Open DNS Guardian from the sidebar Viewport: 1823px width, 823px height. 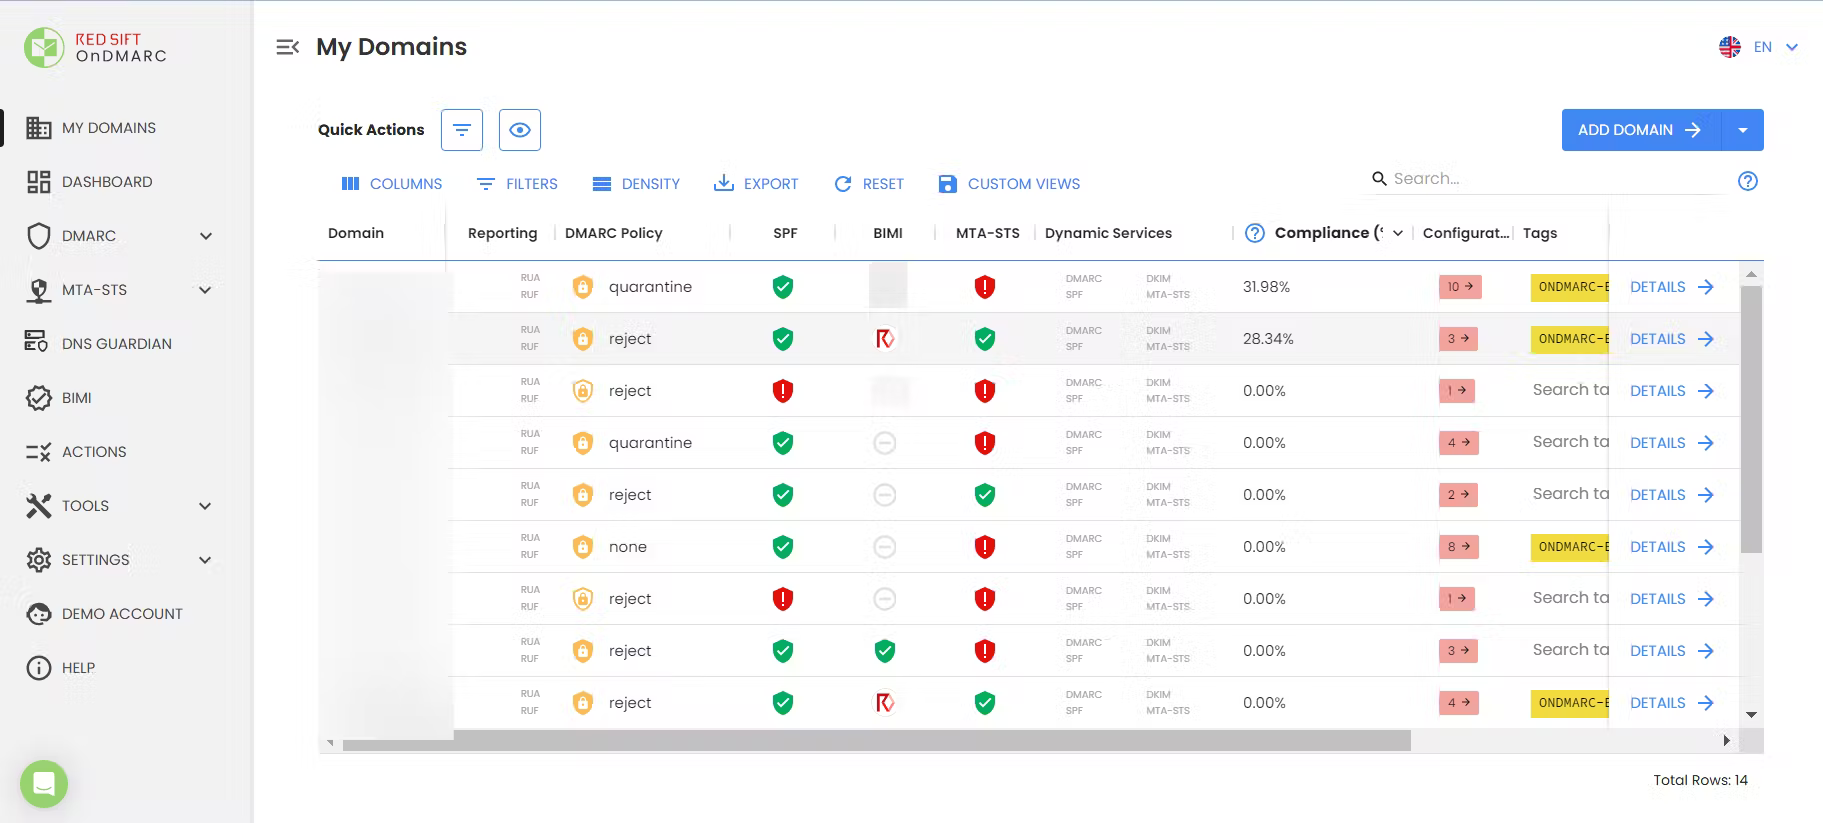116,344
